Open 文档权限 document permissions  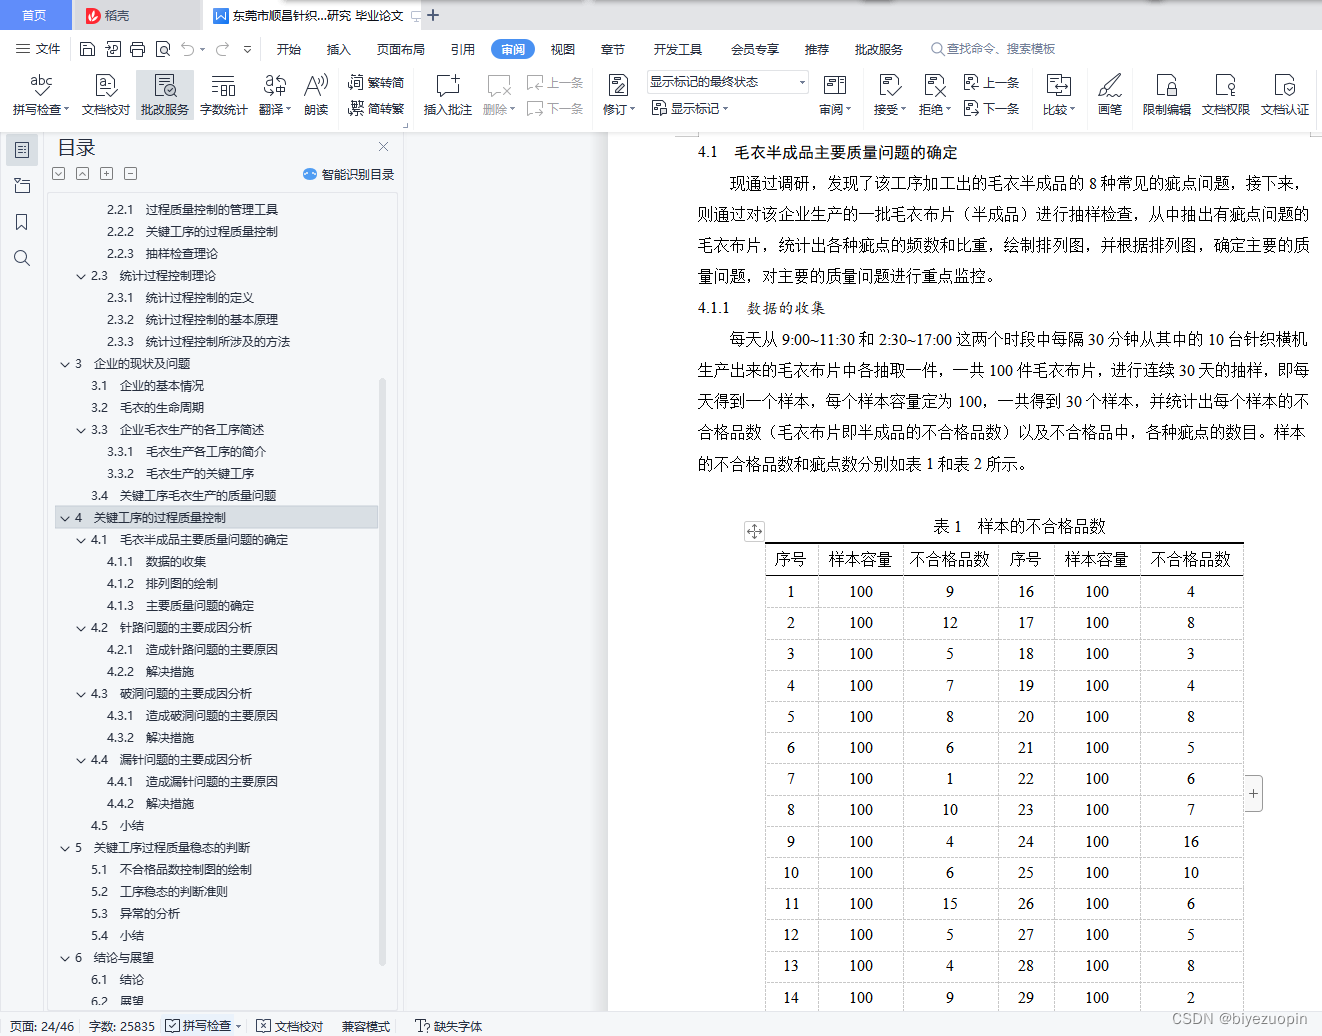(1225, 95)
